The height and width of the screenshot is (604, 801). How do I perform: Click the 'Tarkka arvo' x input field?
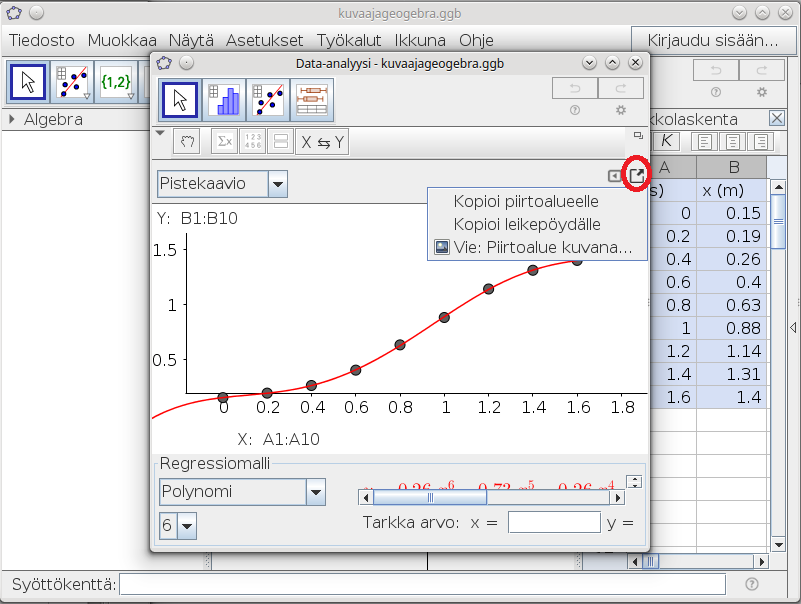pyautogui.click(x=554, y=522)
